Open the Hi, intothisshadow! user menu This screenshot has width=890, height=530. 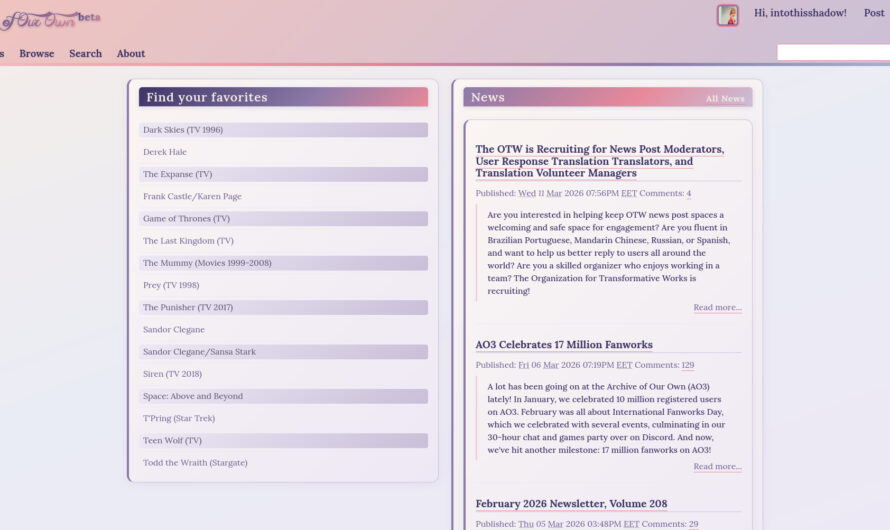point(800,13)
